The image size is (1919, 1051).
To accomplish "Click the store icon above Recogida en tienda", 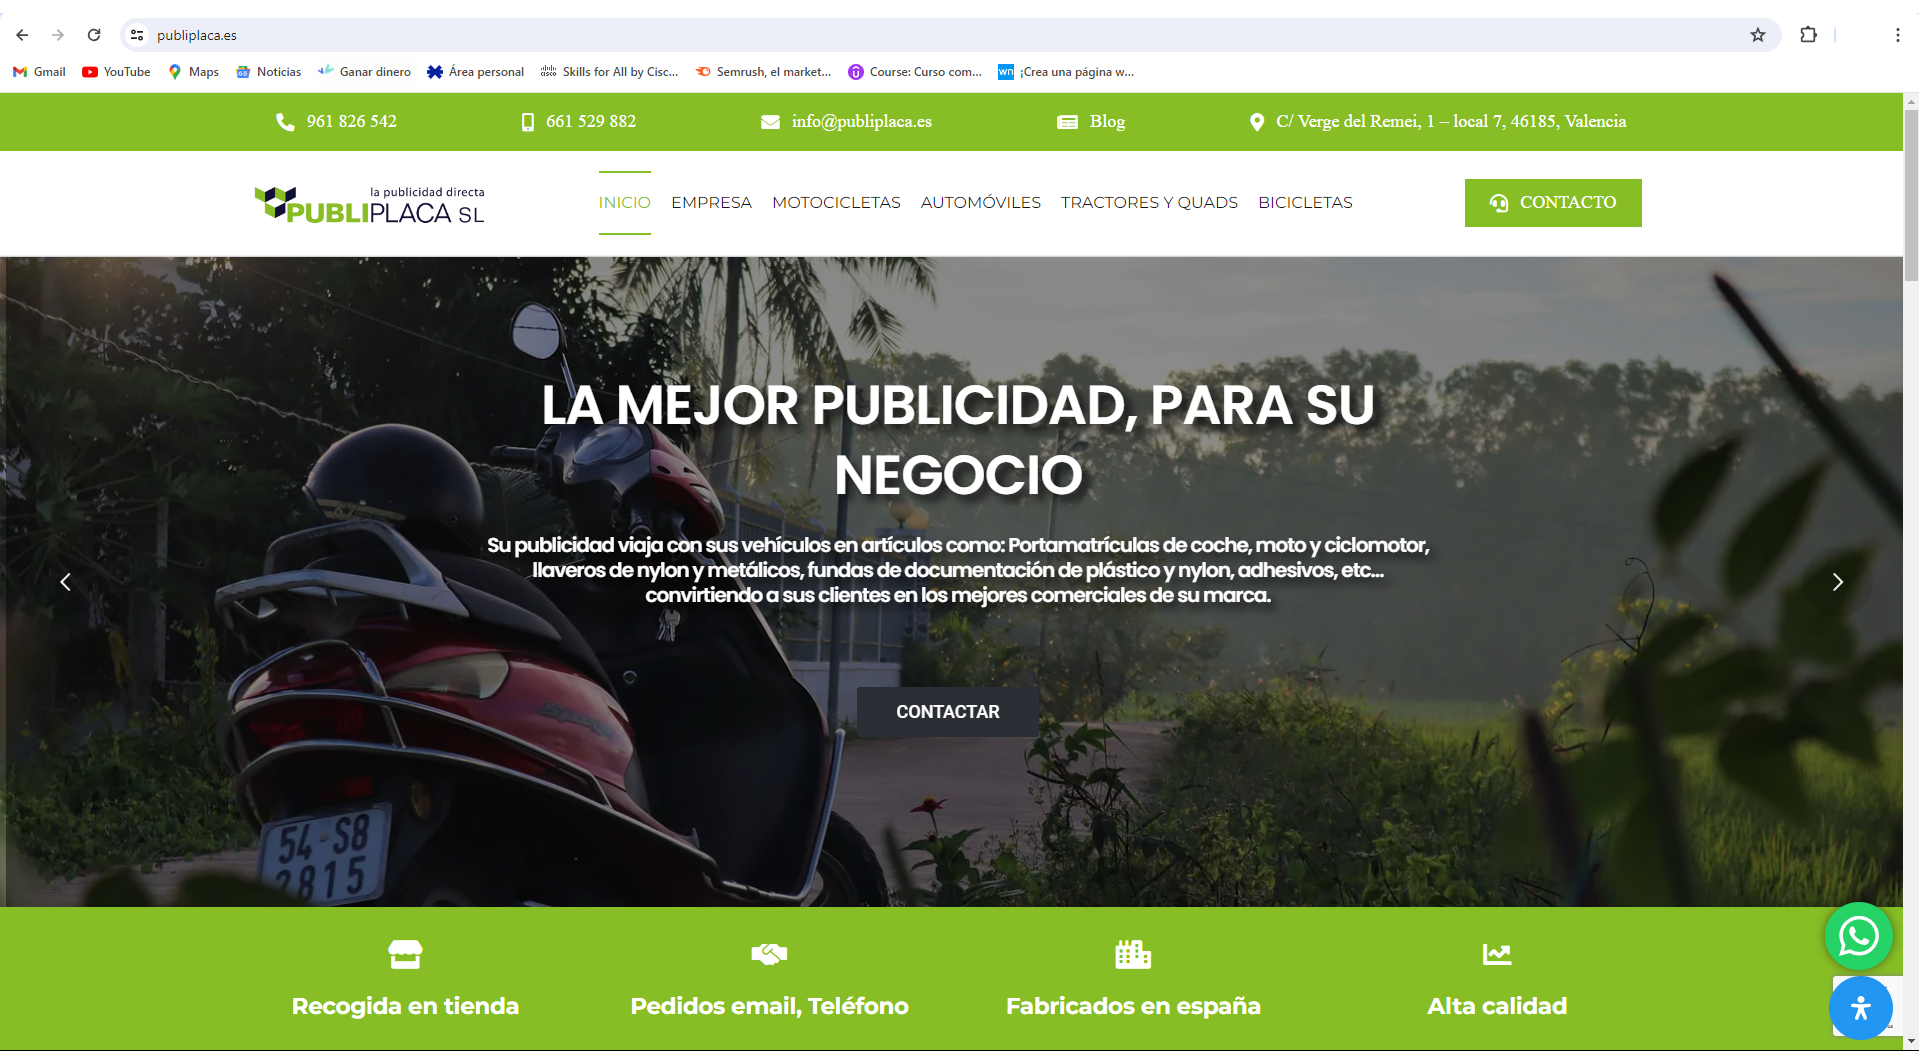I will [x=405, y=954].
